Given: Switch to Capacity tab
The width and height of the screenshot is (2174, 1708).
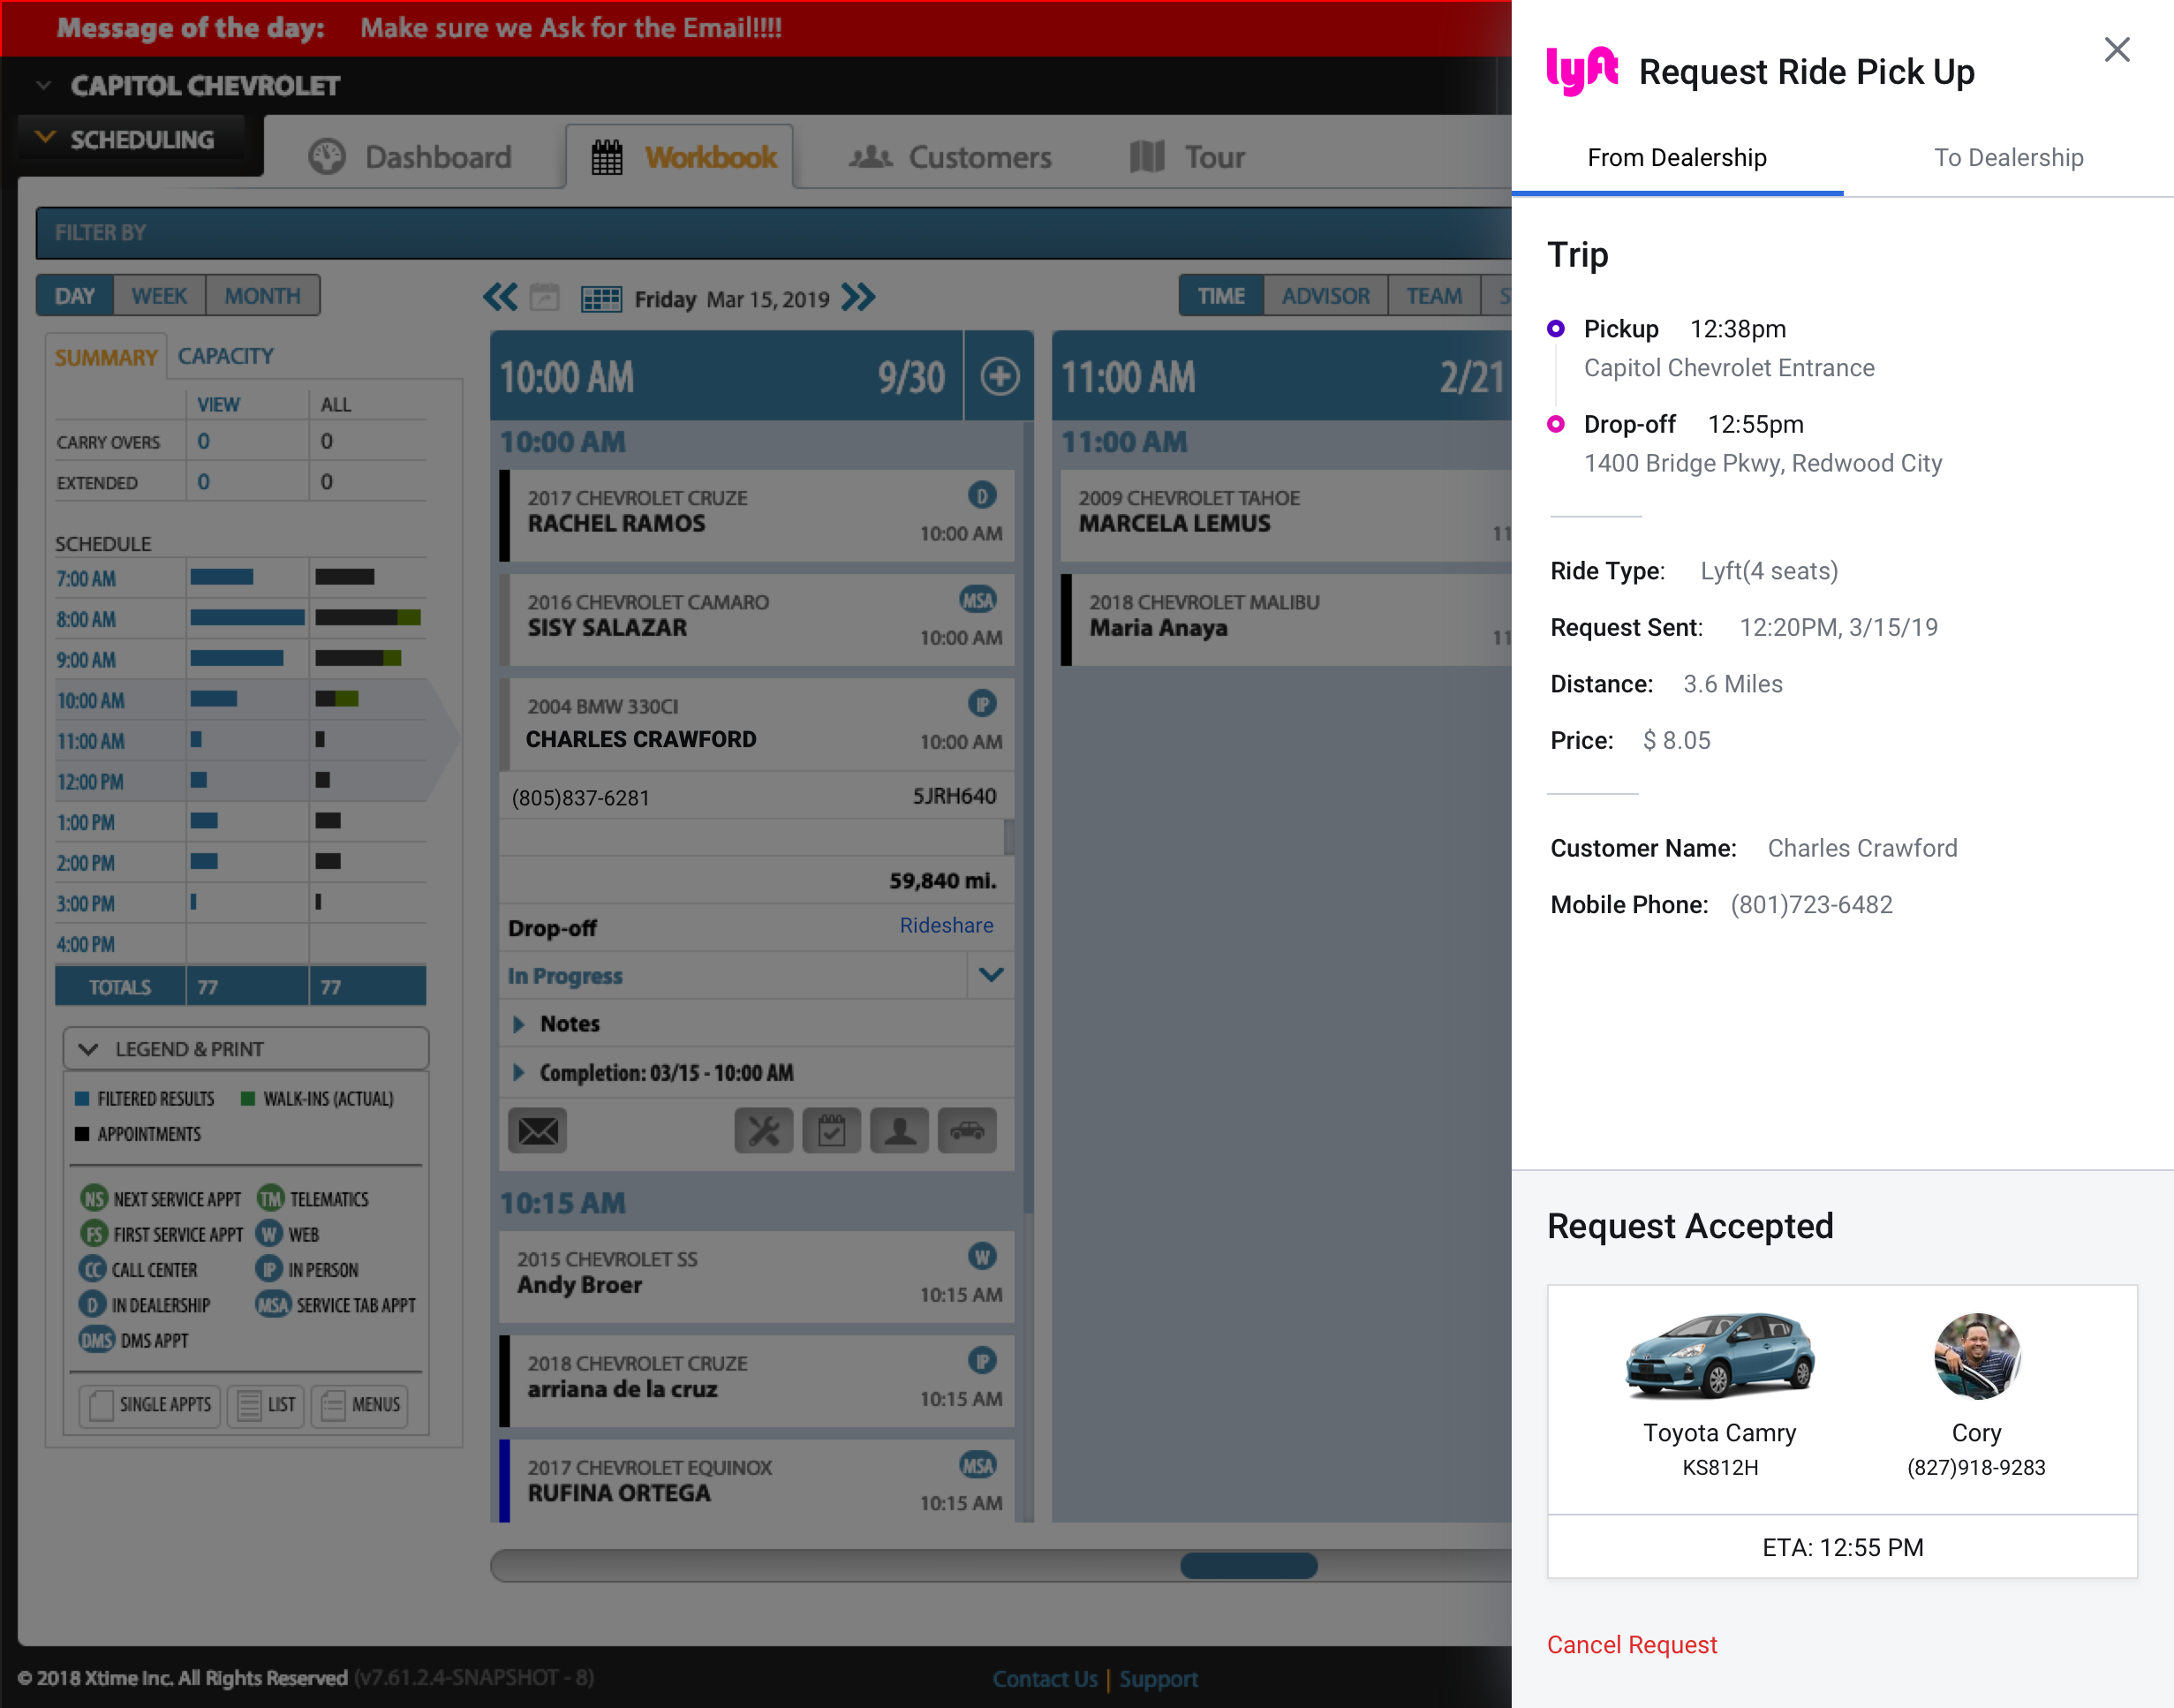Looking at the screenshot, I should 225,356.
